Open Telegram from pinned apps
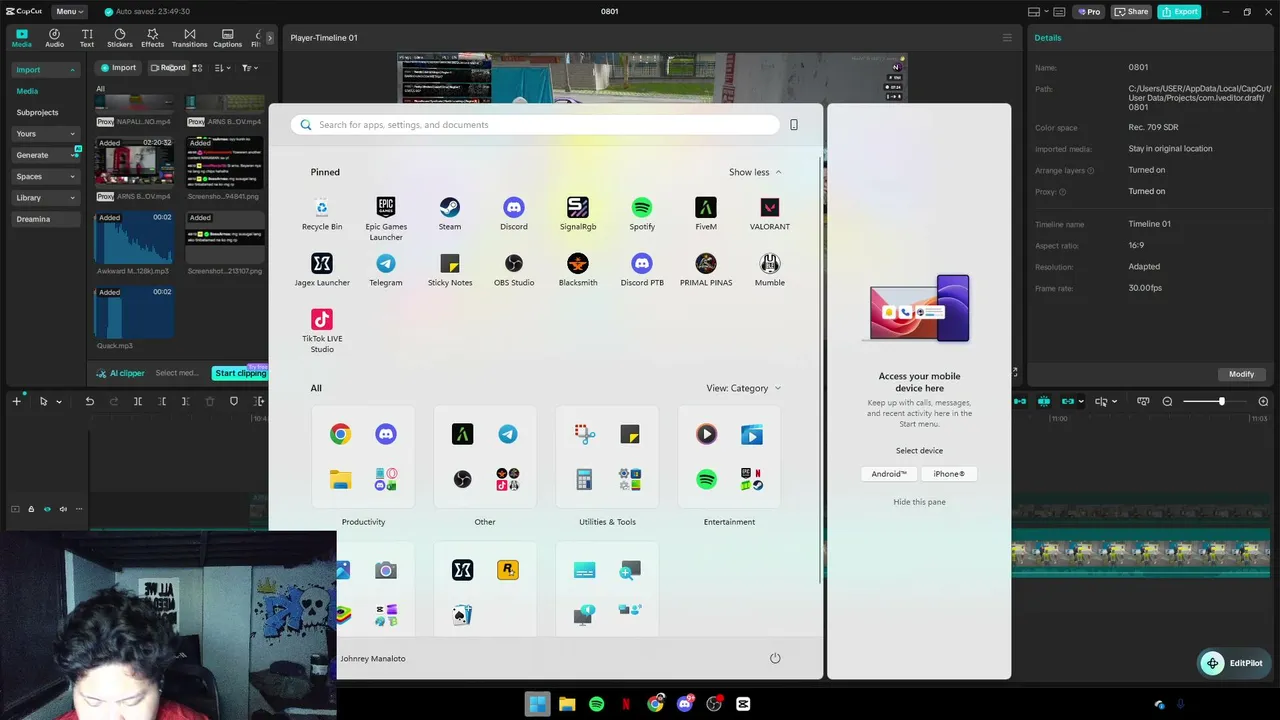The image size is (1280, 720). 386,269
